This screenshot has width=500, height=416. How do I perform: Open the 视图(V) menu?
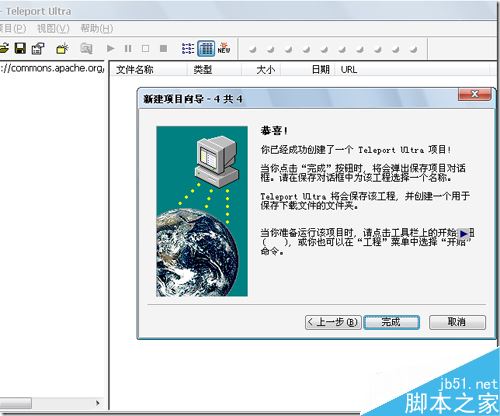click(x=53, y=29)
